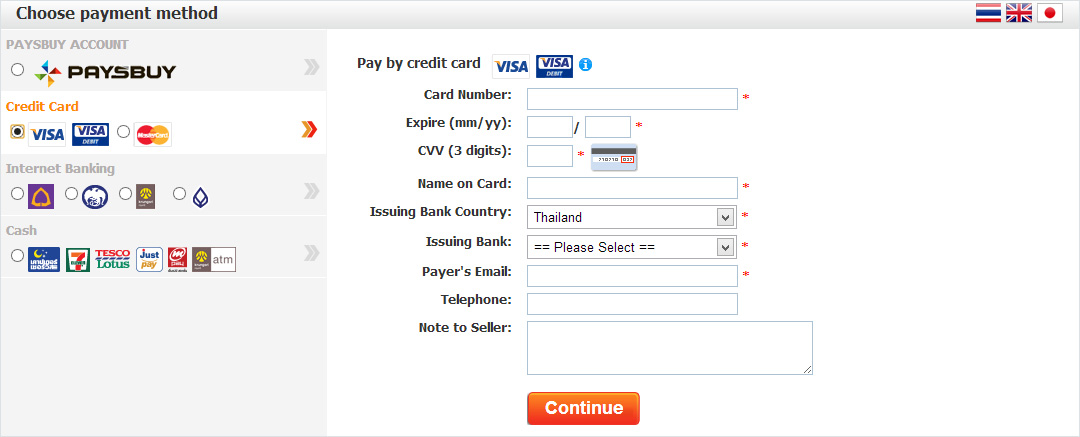
Task: Click the orange Credit Card arrow
Action: (x=310, y=129)
